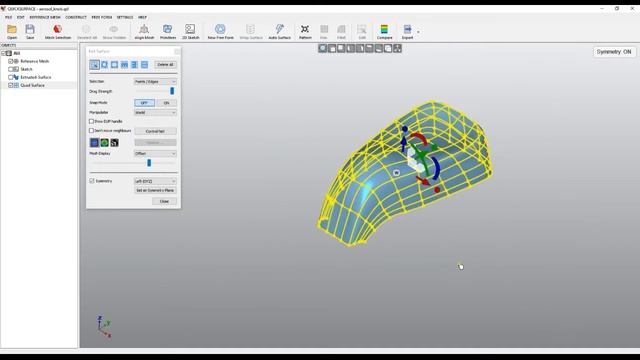Screen dimensions: 640x360
Task: Open the Align Mesh tool
Action: click(x=144, y=31)
